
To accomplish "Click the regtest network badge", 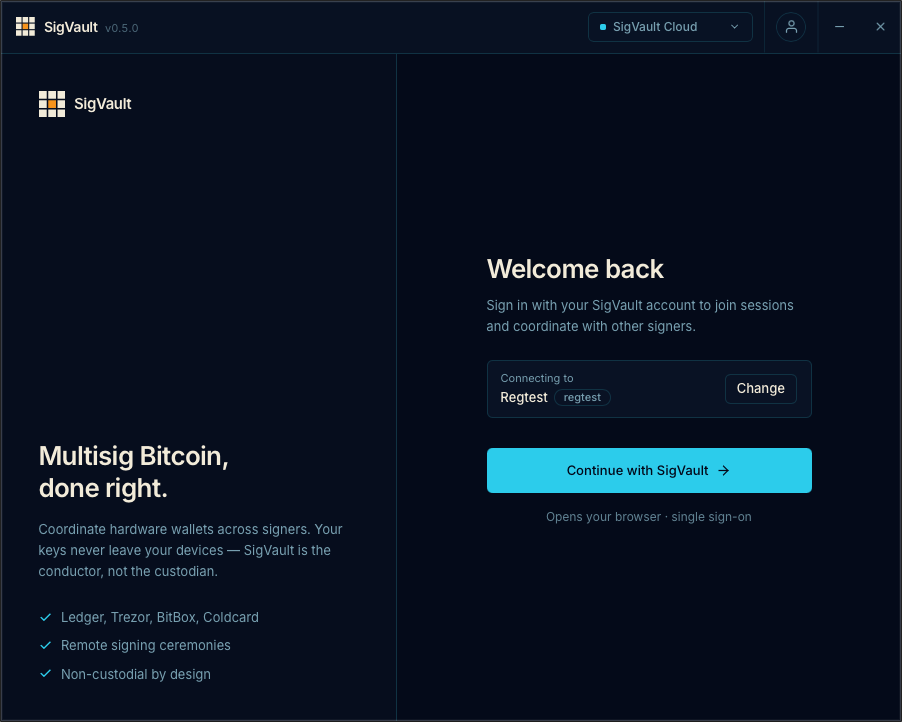I will [582, 398].
